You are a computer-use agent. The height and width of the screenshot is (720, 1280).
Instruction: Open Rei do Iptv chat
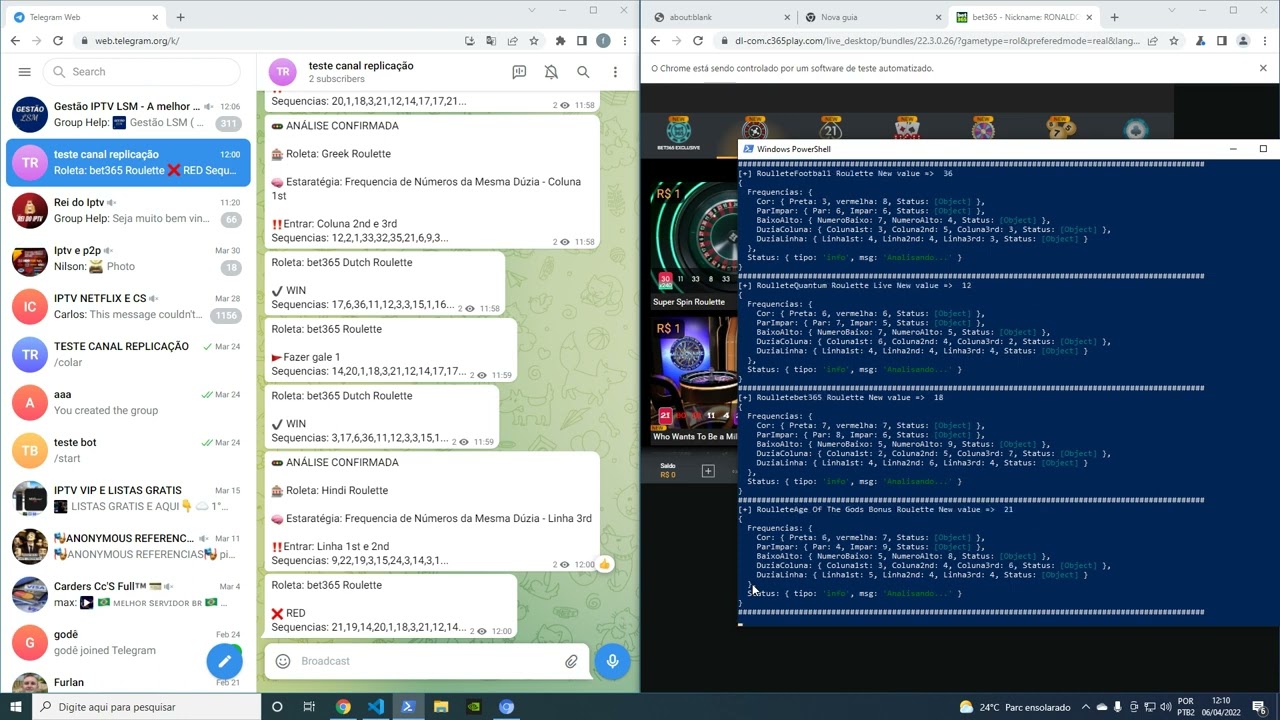(128, 210)
